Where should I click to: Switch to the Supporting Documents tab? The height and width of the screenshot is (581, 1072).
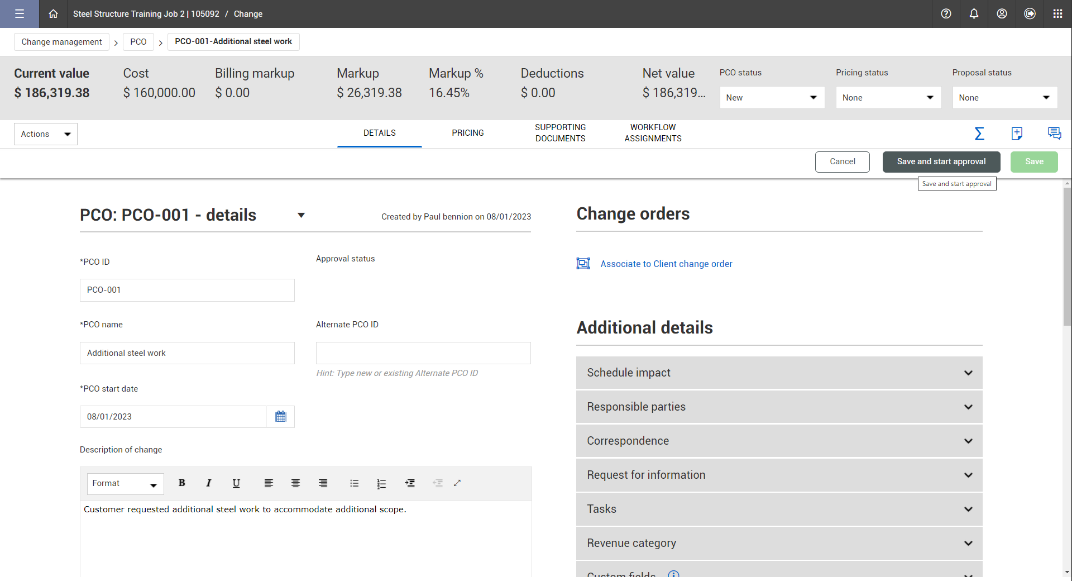click(x=560, y=133)
